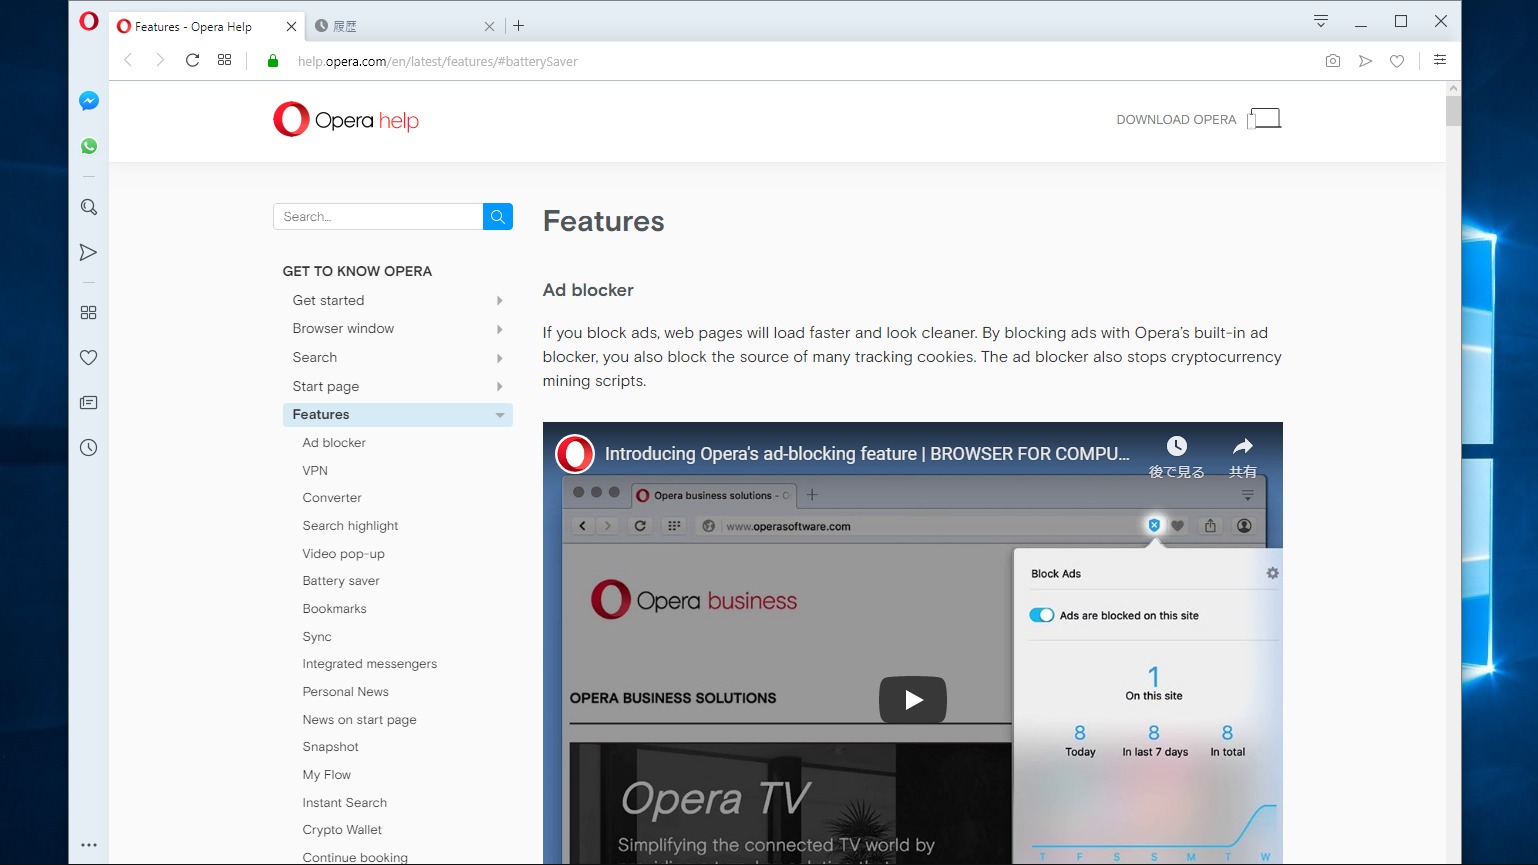
Task: Click the Opera help logo
Action: (346, 120)
